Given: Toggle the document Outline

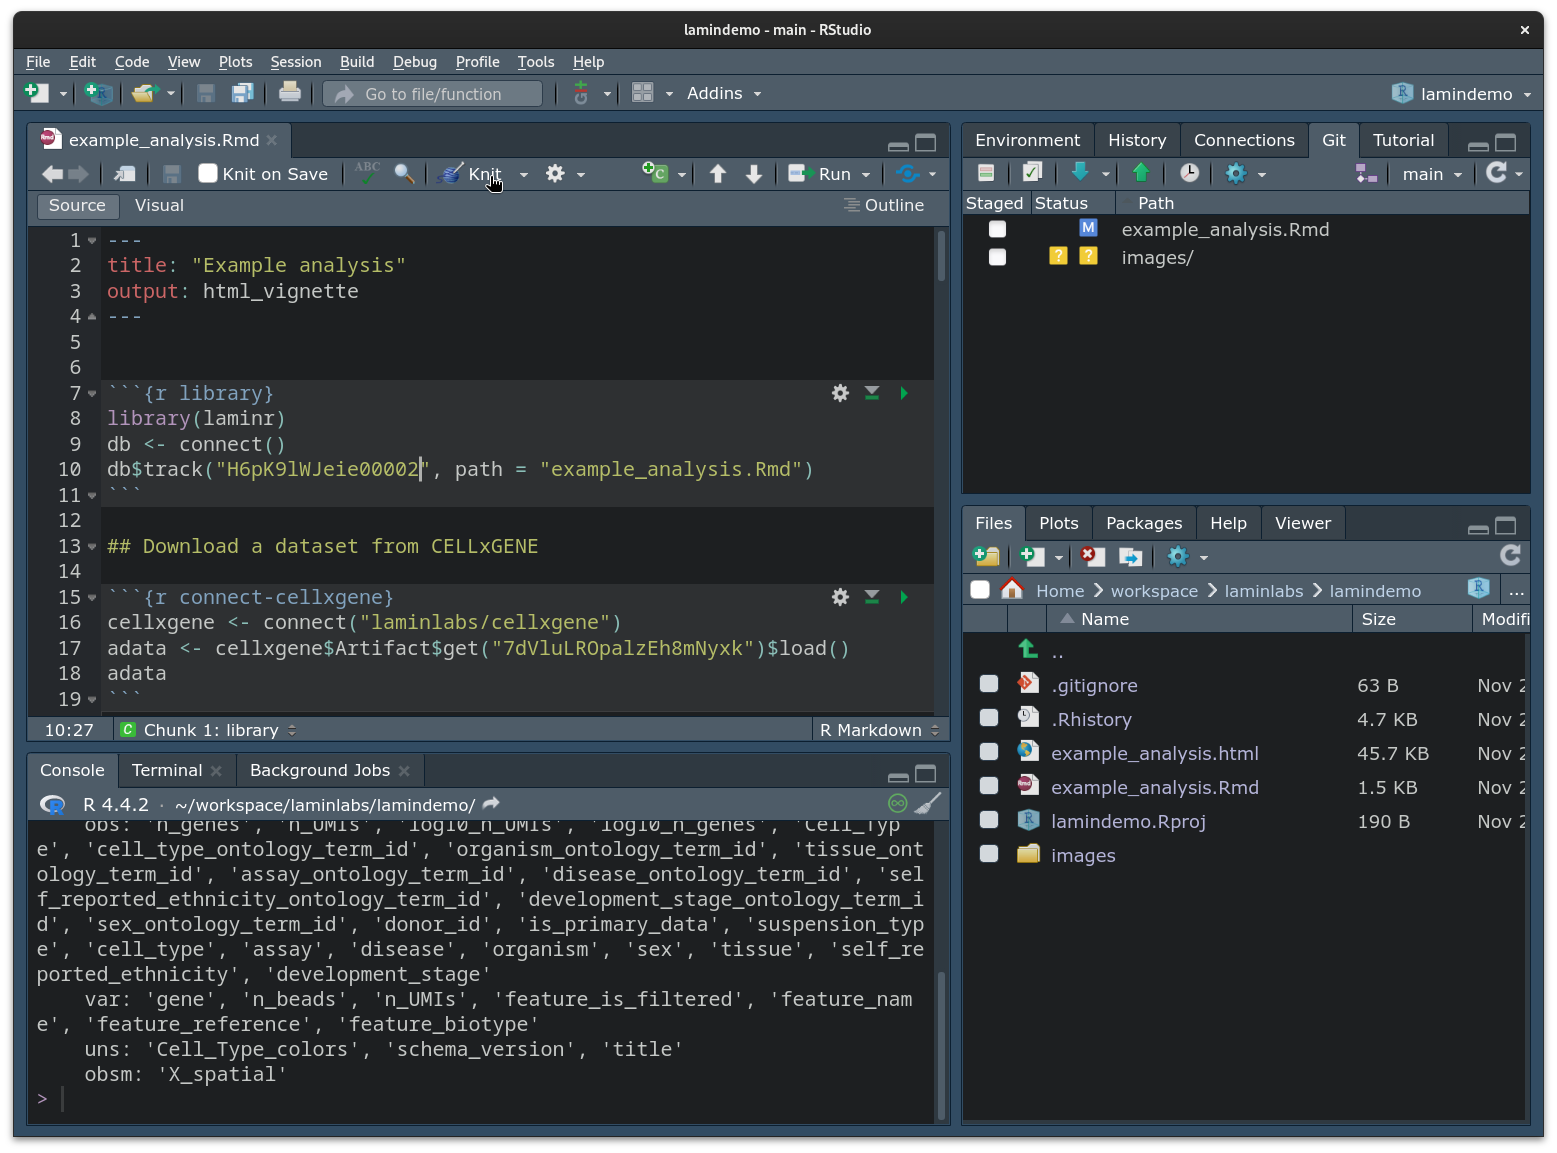Looking at the screenshot, I should tap(884, 205).
